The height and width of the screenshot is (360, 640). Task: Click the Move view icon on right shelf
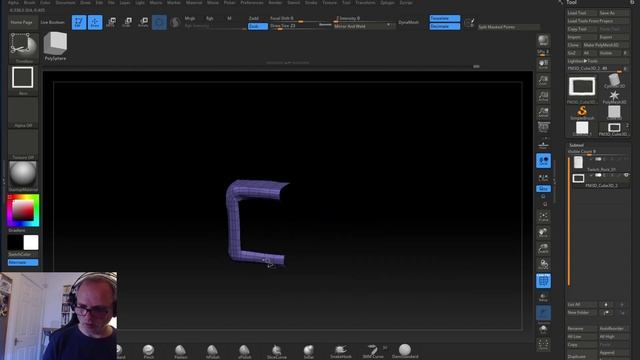[x=543, y=233]
